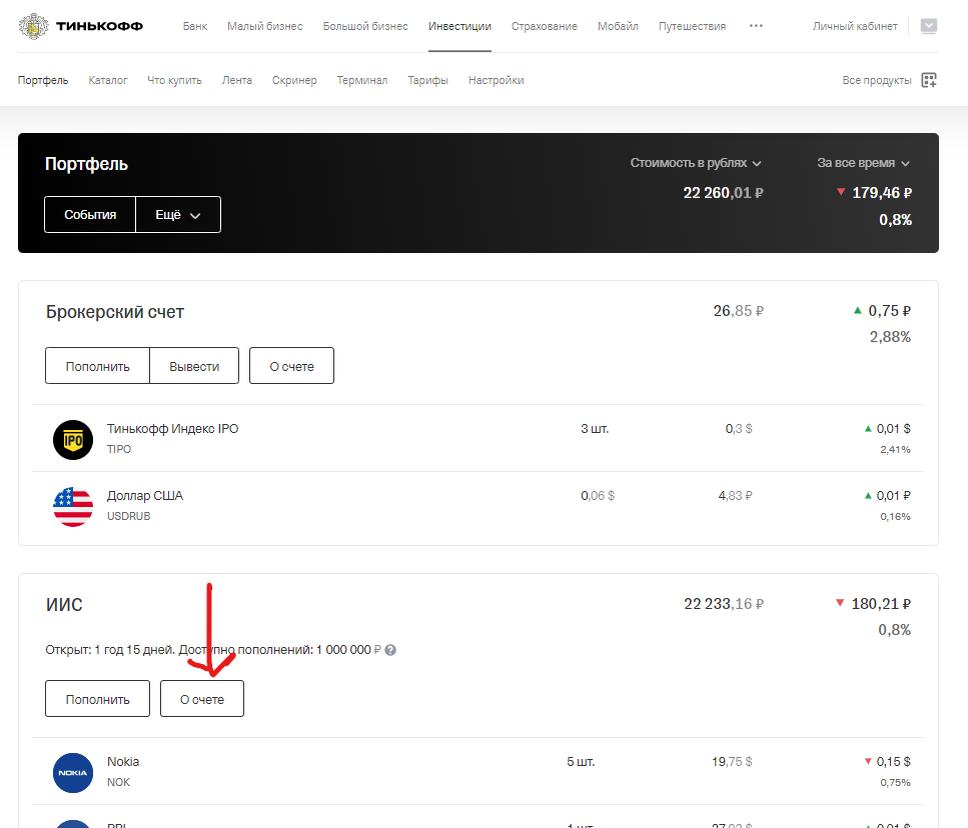Image resolution: width=968 pixels, height=828 pixels.
Task: Click the Tinkoff Index IPO ticker icon
Action: 72,439
